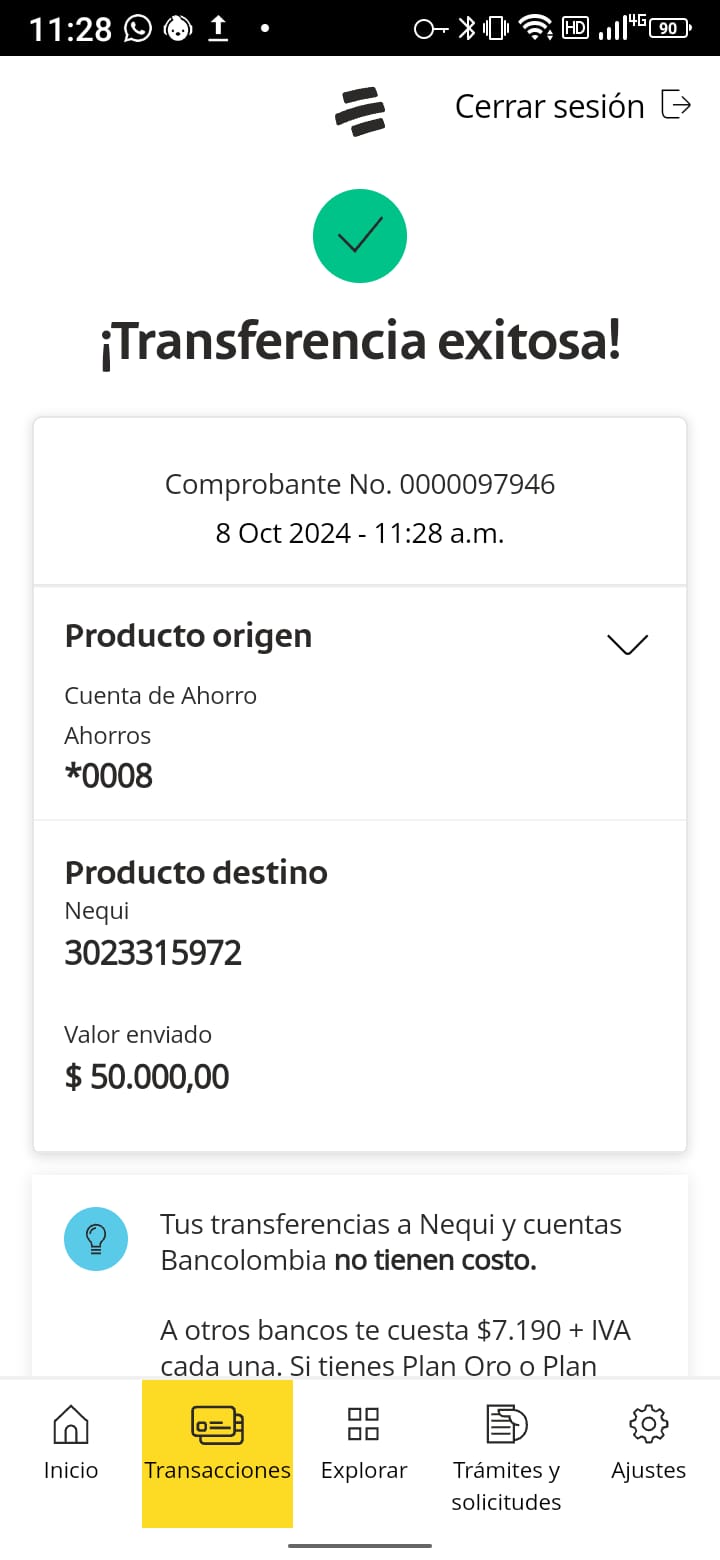Tap the Inicio house icon

(x=71, y=1423)
